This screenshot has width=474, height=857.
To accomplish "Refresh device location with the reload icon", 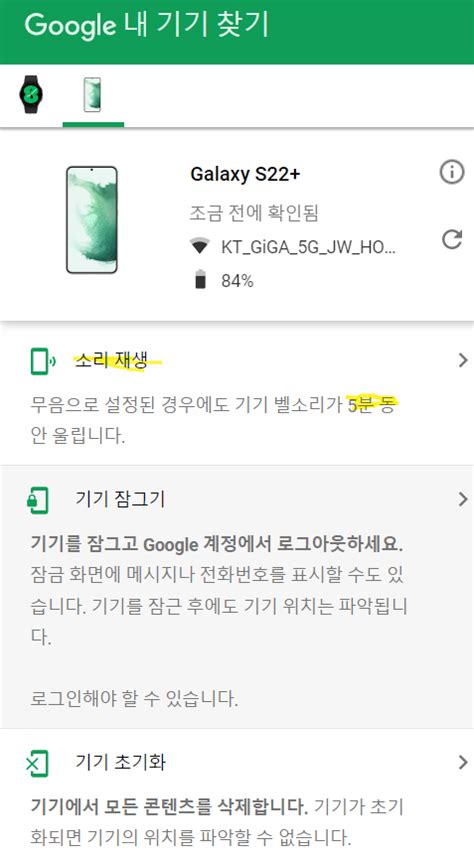I will (452, 239).
